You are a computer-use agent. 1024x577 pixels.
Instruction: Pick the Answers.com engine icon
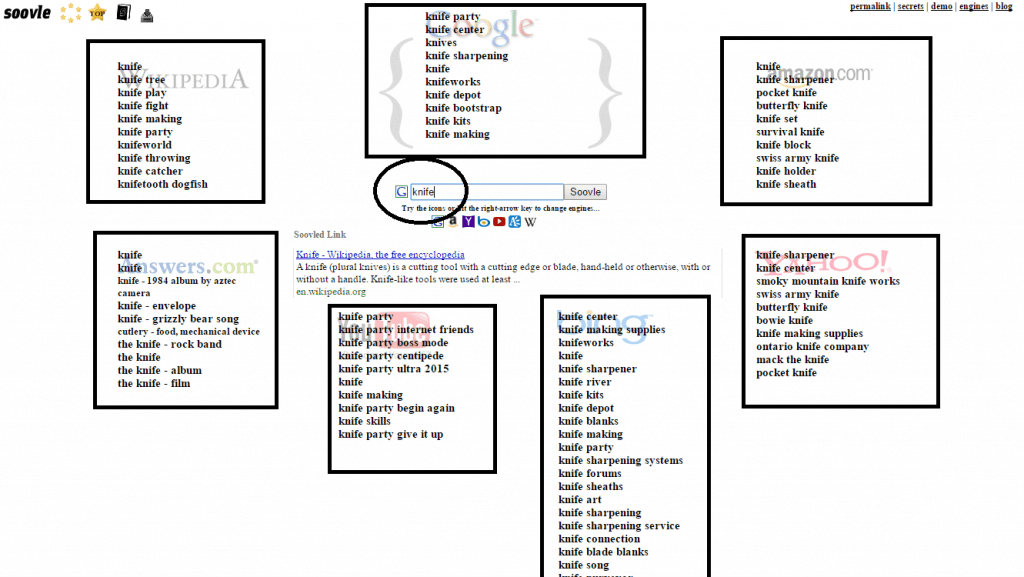click(x=513, y=222)
